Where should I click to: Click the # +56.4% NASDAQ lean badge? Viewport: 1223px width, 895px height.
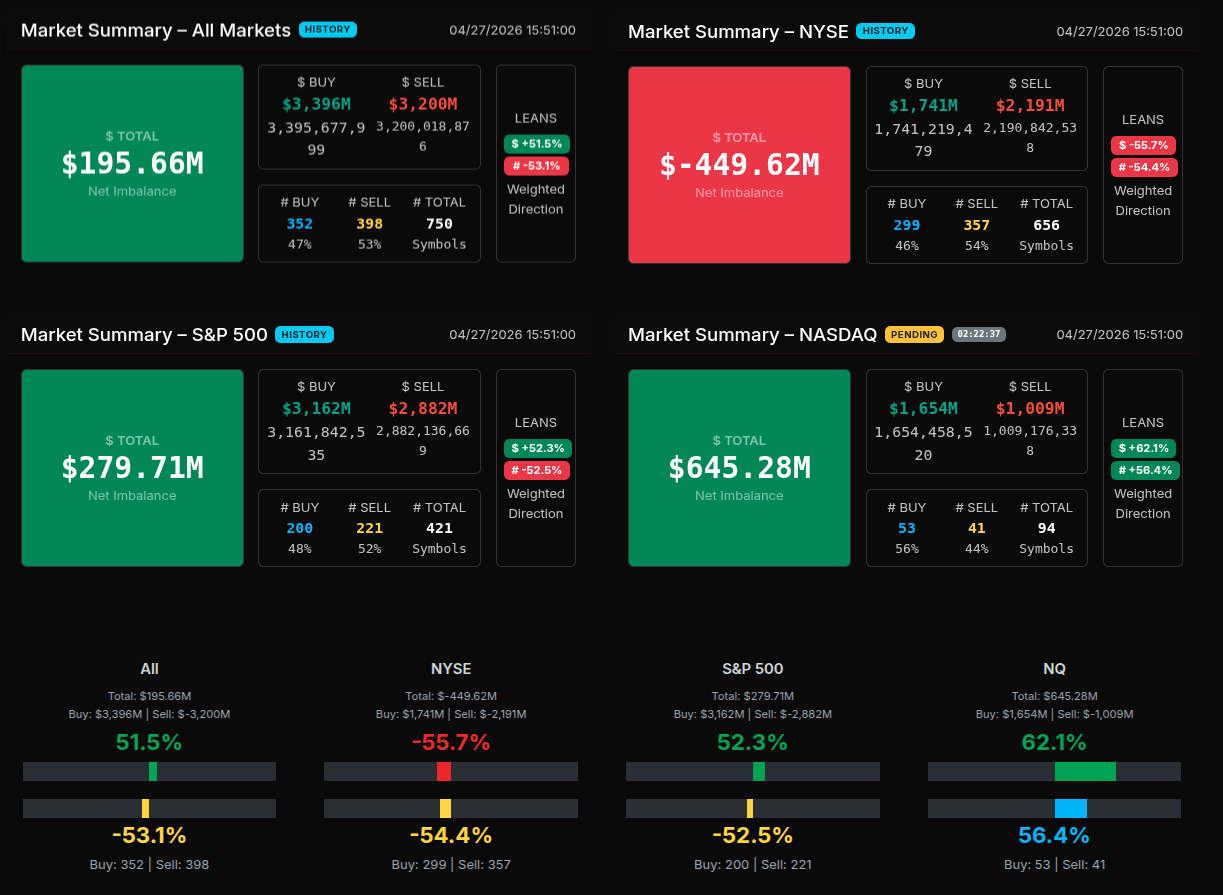tap(1143, 470)
